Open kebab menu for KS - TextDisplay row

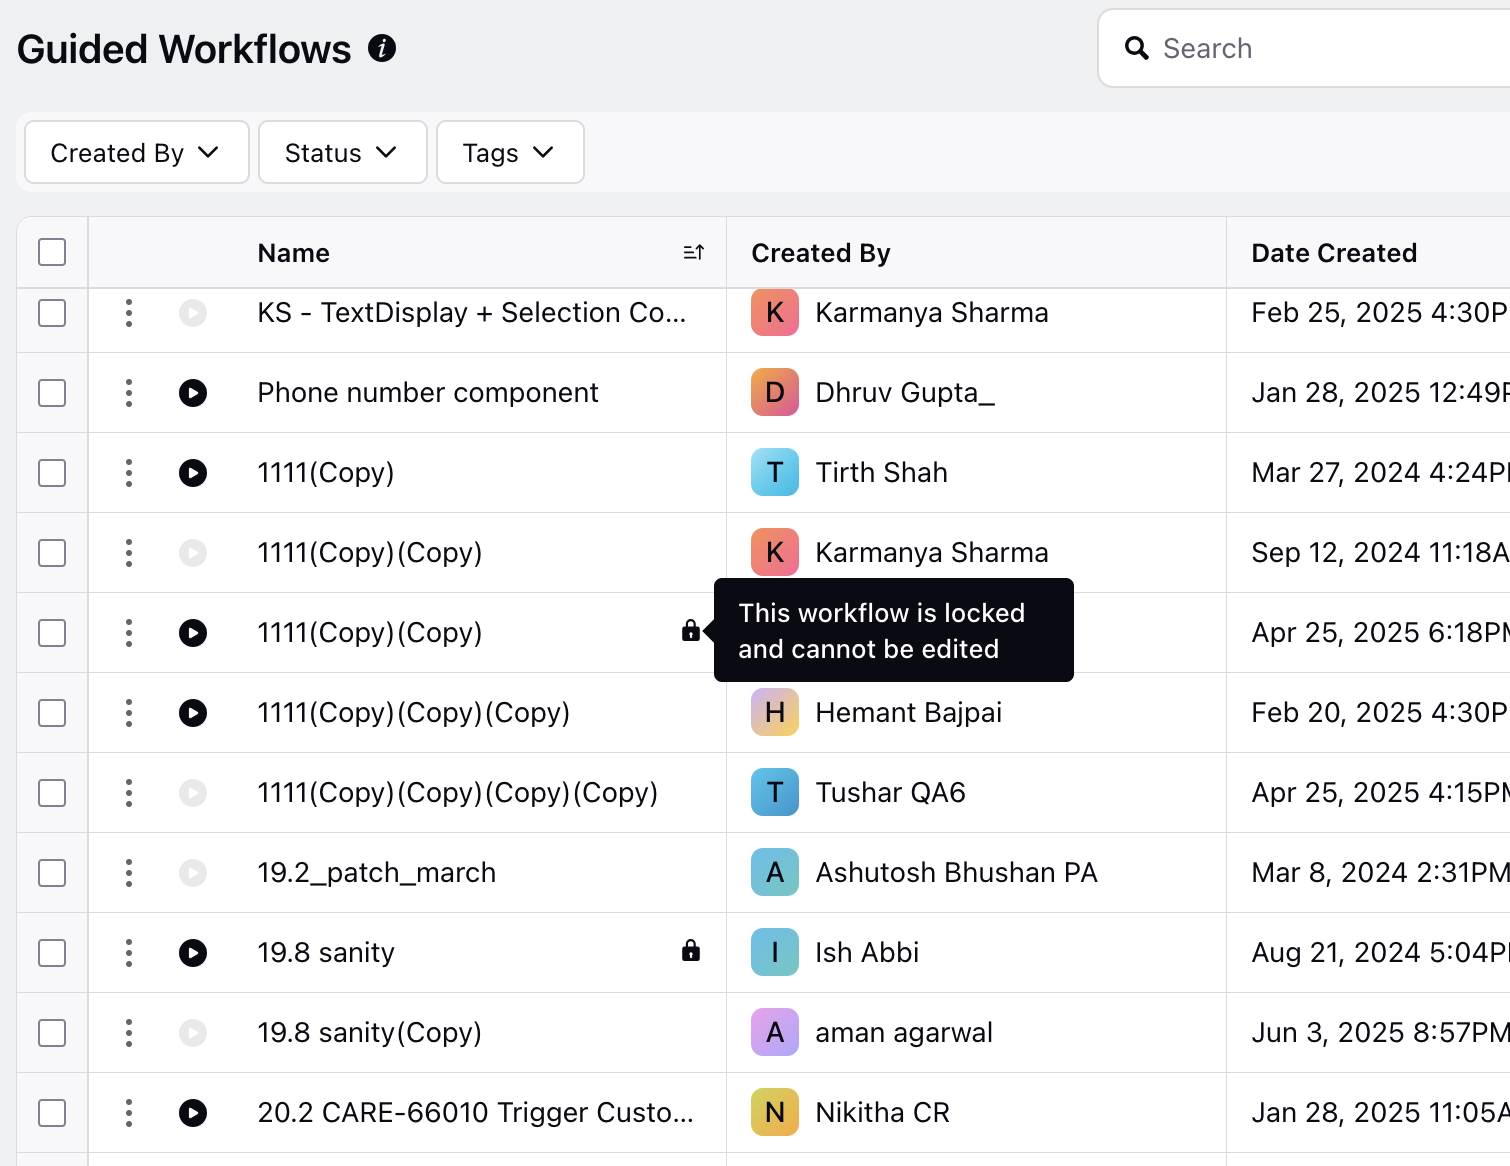[x=129, y=313]
